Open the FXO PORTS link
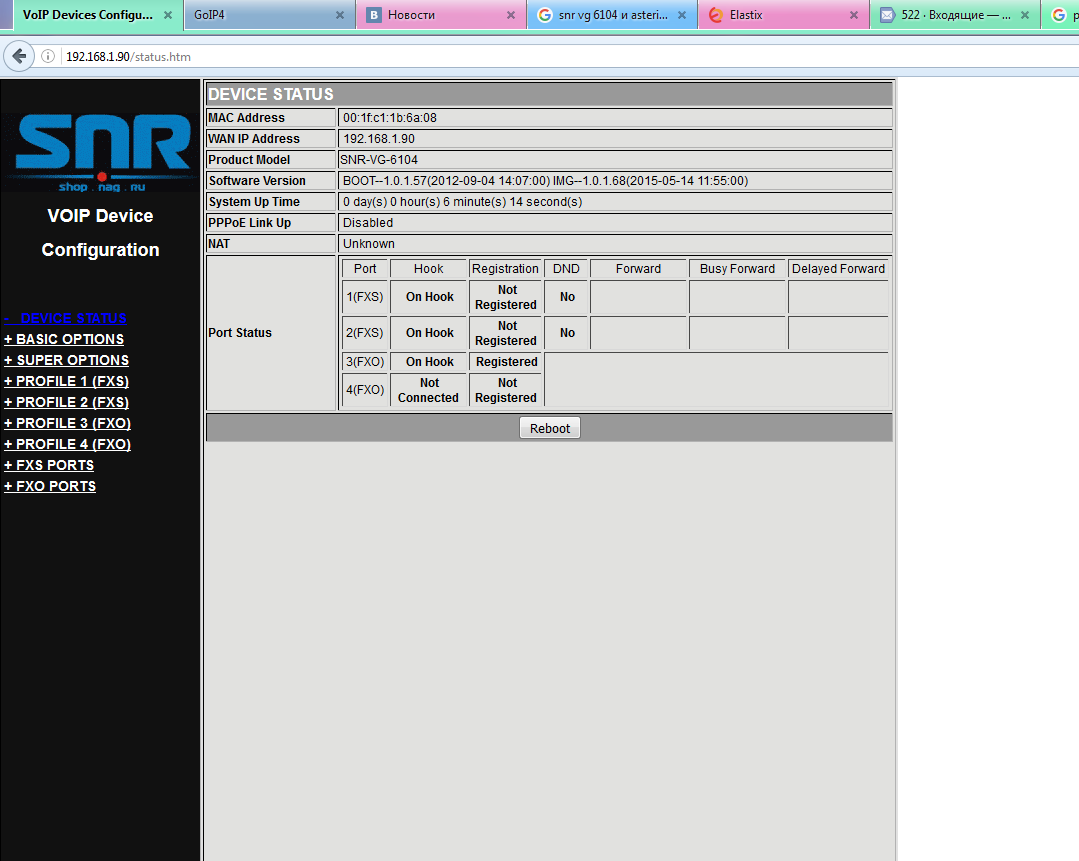 pyautogui.click(x=50, y=486)
